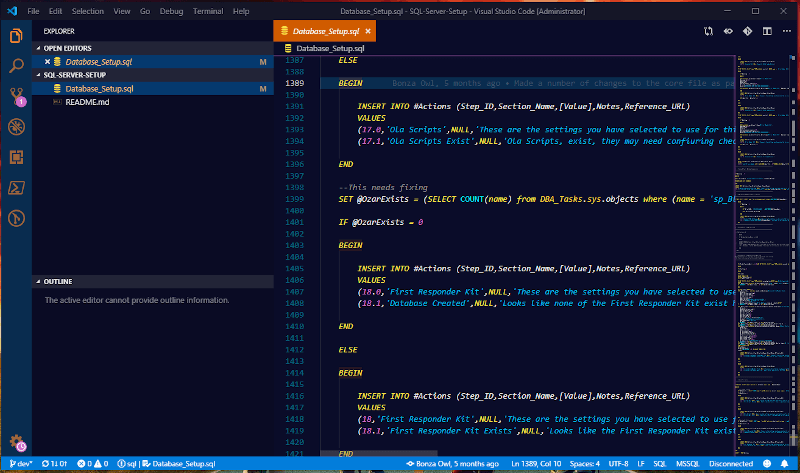Split the editor to the right
Screen dimensions: 800x473
point(767,31)
